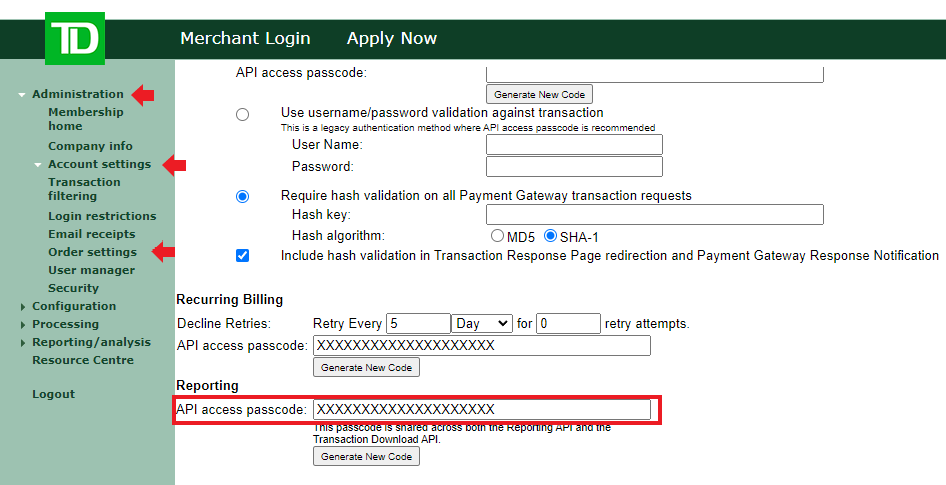Open the Day retry interval dropdown

(482, 324)
